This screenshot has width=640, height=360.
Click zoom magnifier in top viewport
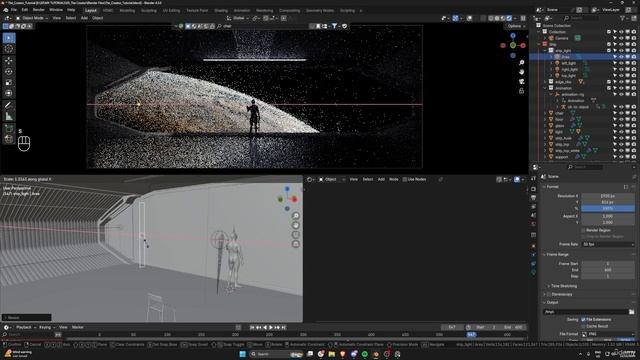click(521, 63)
